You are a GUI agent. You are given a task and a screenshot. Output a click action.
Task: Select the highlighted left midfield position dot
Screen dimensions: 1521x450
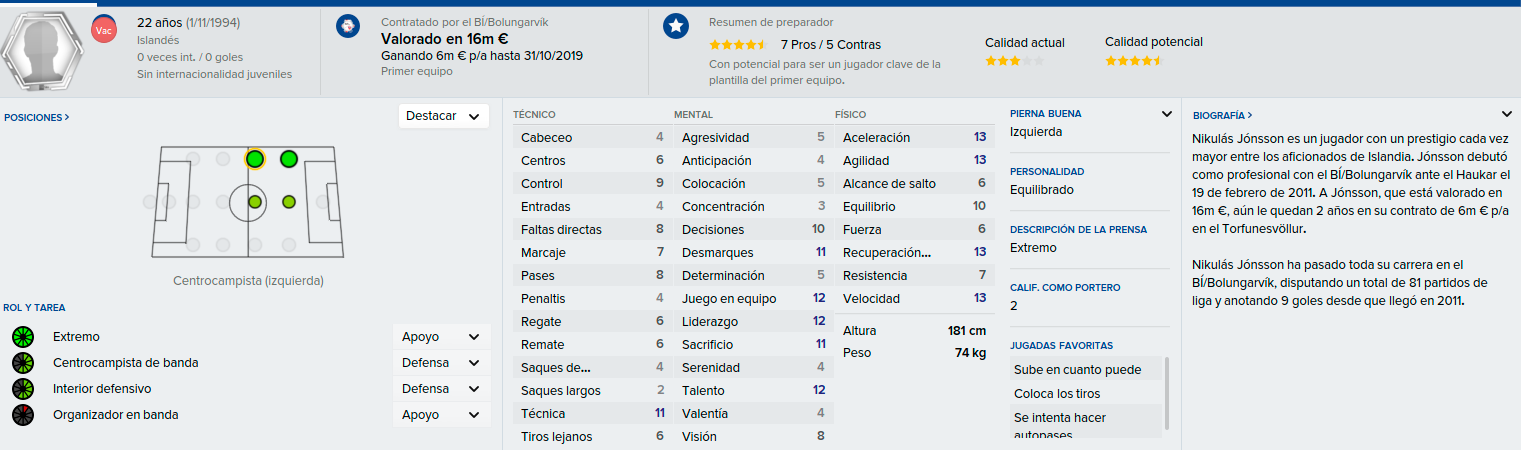pyautogui.click(x=255, y=159)
